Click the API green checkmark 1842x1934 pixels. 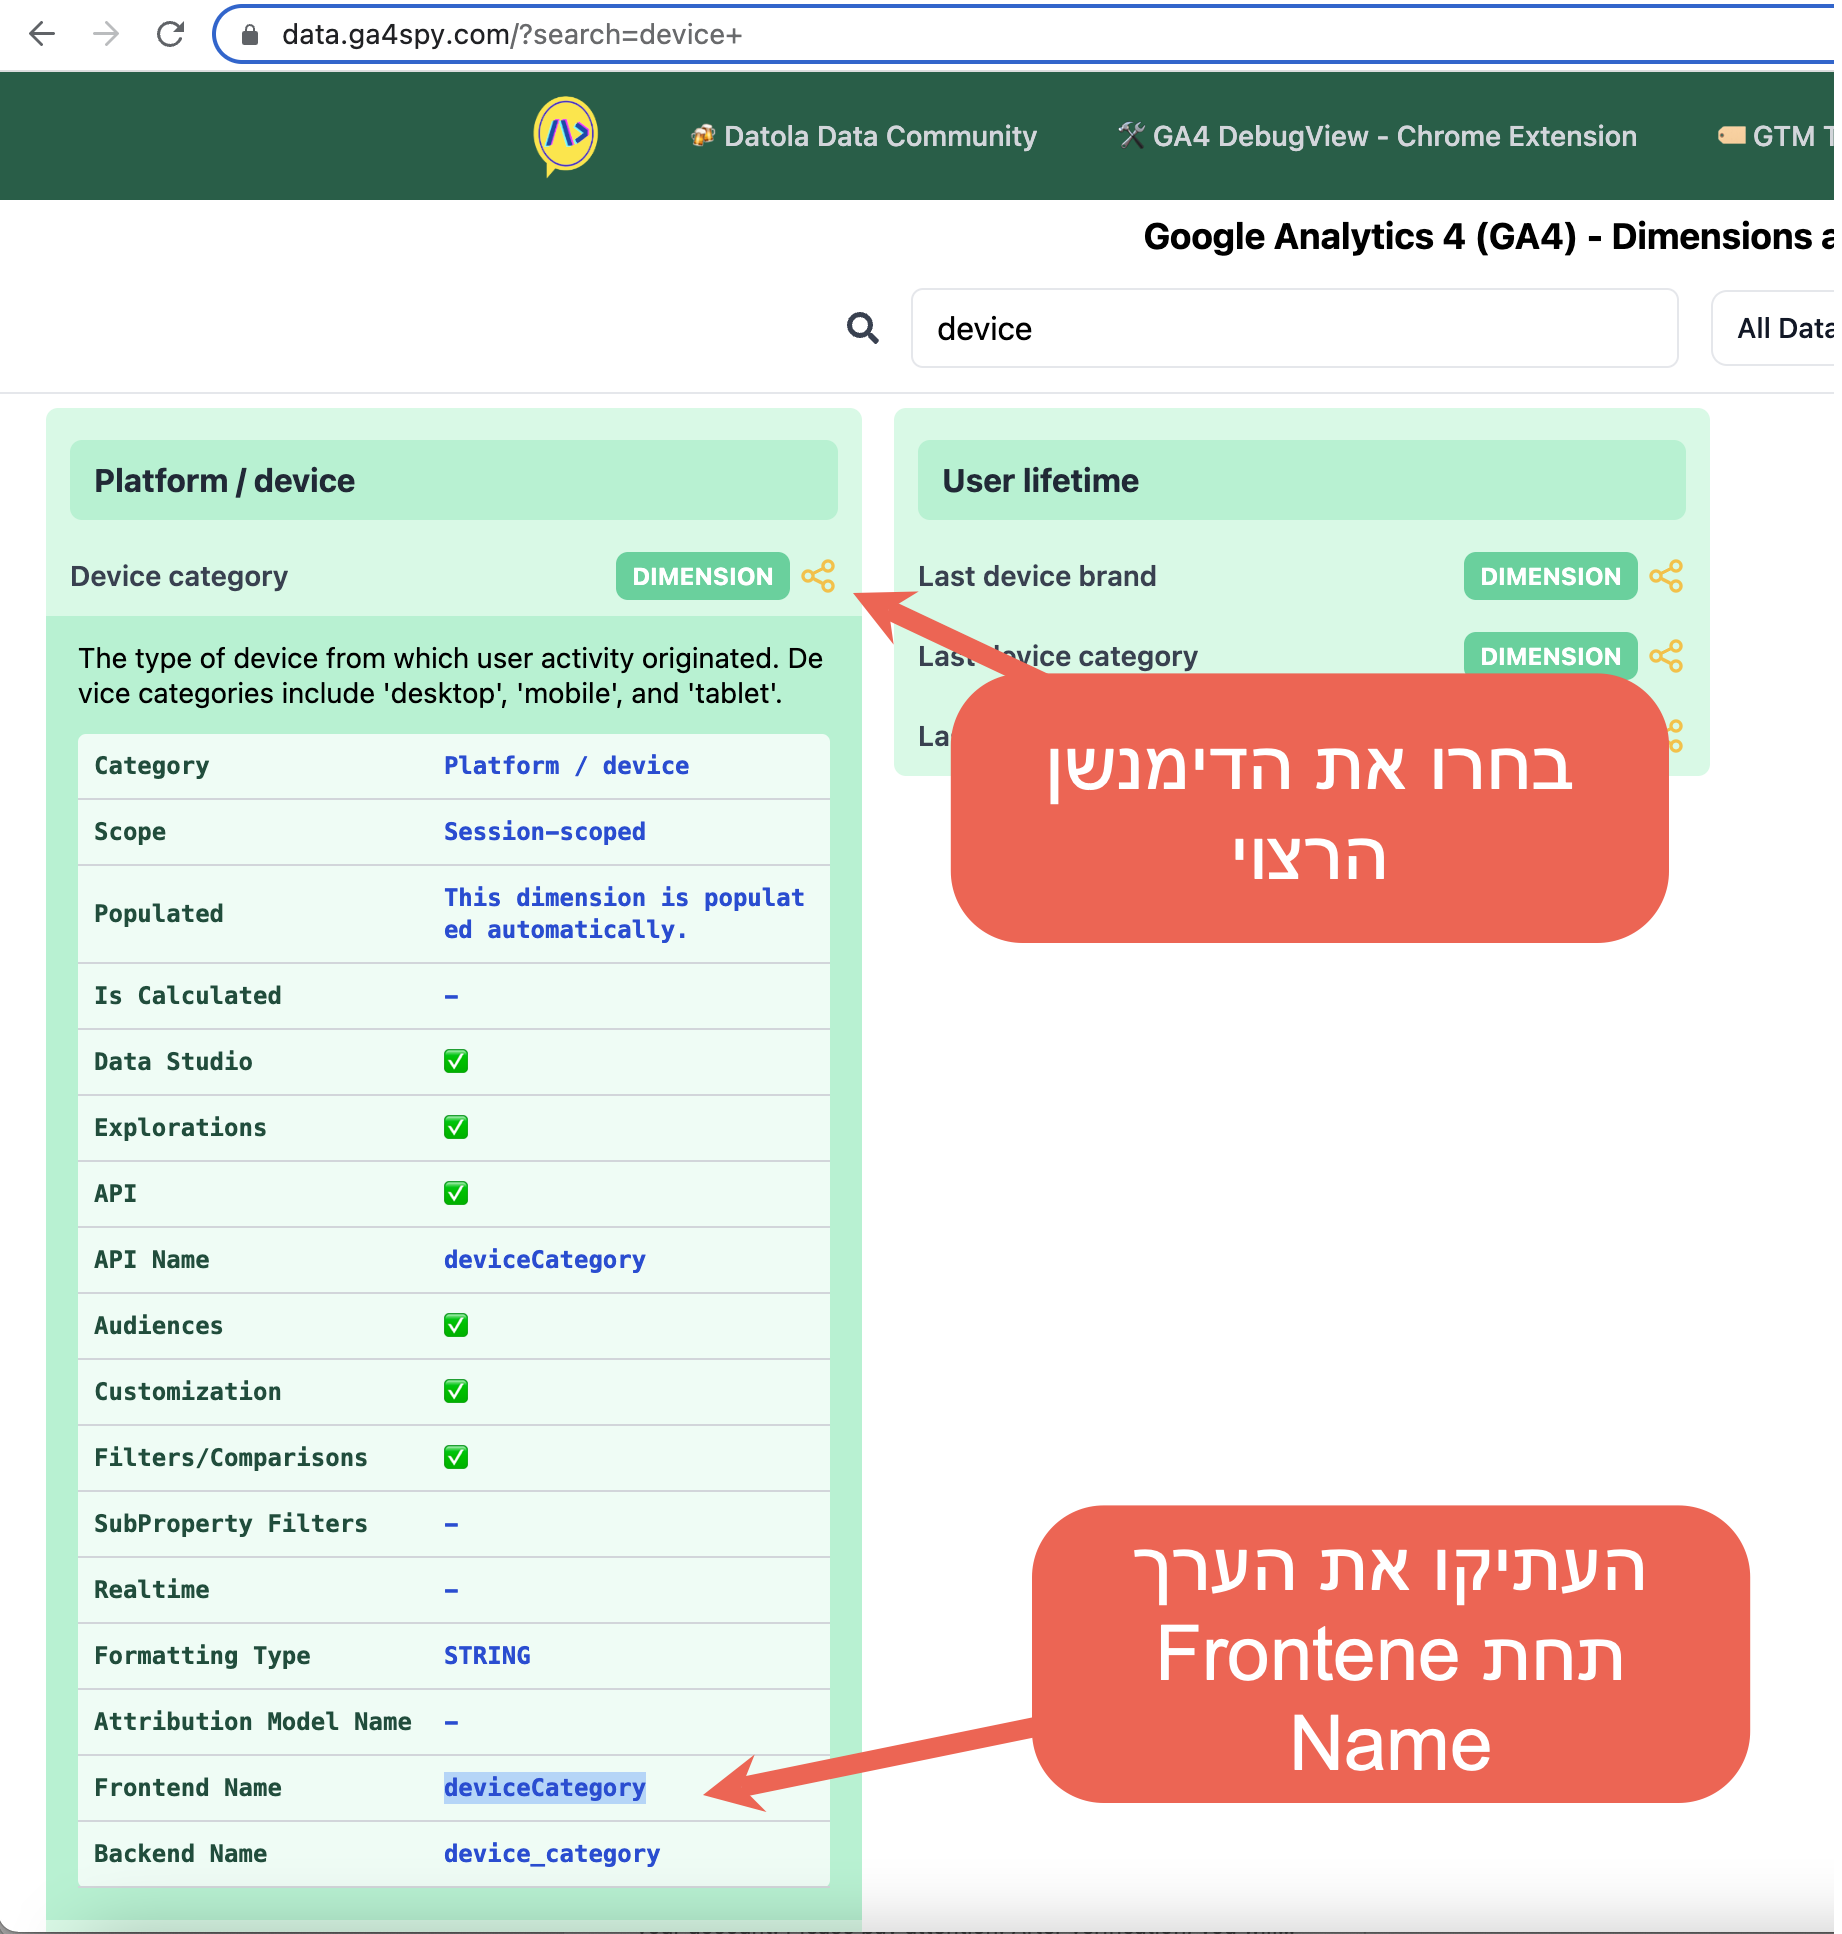tap(456, 1193)
